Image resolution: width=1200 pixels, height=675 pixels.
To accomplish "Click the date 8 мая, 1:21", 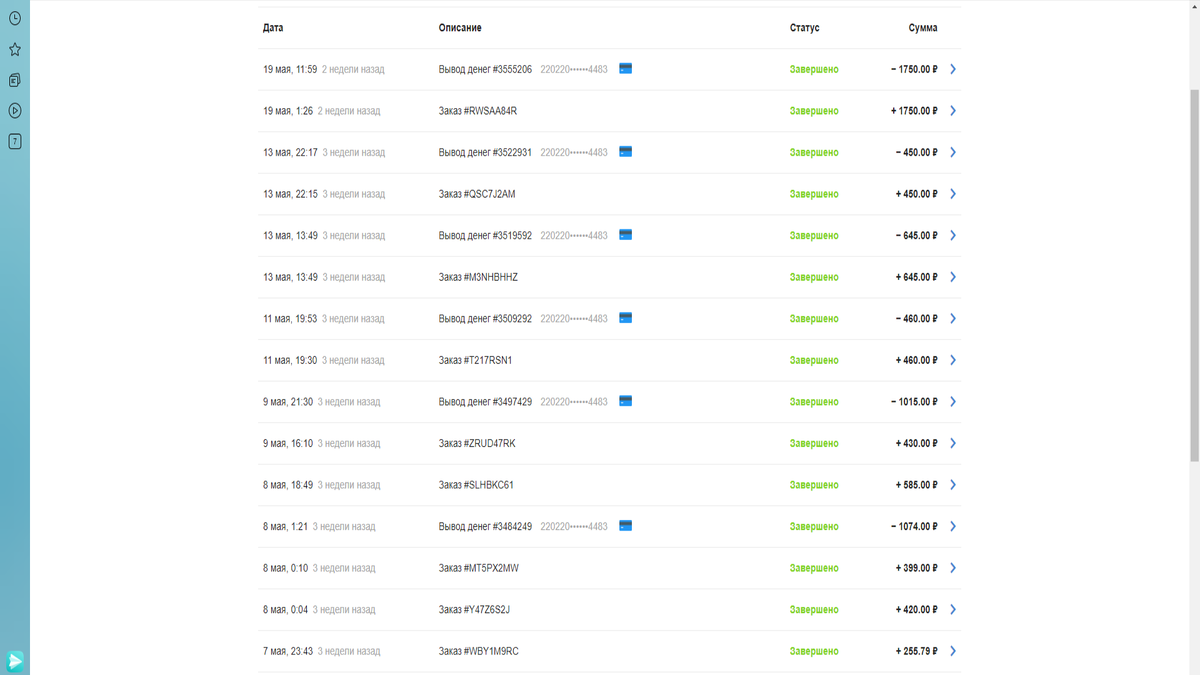I will click(285, 526).
